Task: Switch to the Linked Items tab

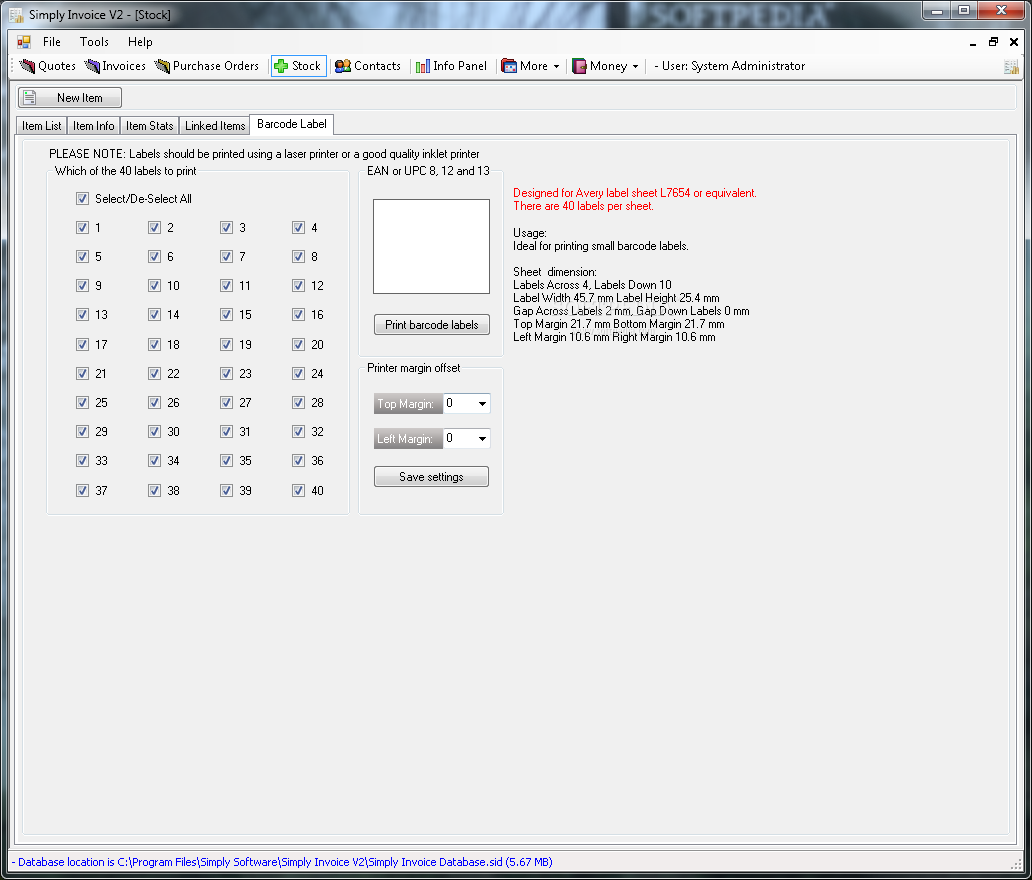Action: [x=215, y=126]
